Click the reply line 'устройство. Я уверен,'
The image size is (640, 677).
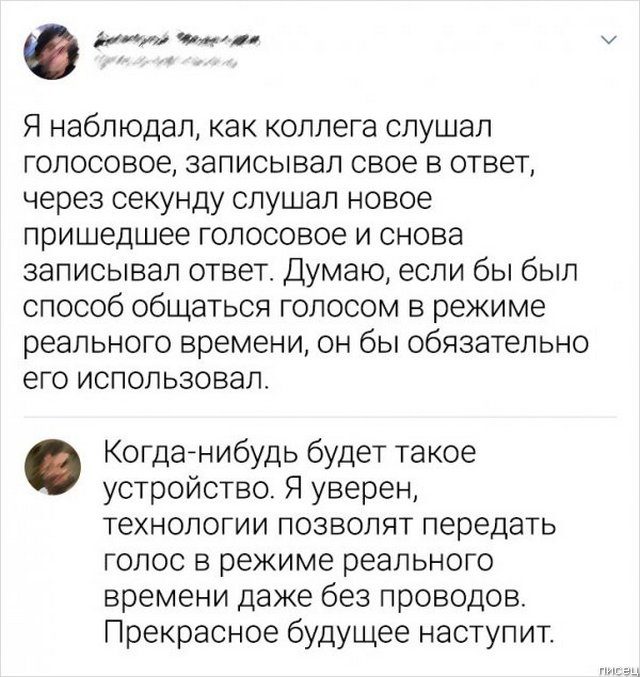pyautogui.click(x=266, y=488)
